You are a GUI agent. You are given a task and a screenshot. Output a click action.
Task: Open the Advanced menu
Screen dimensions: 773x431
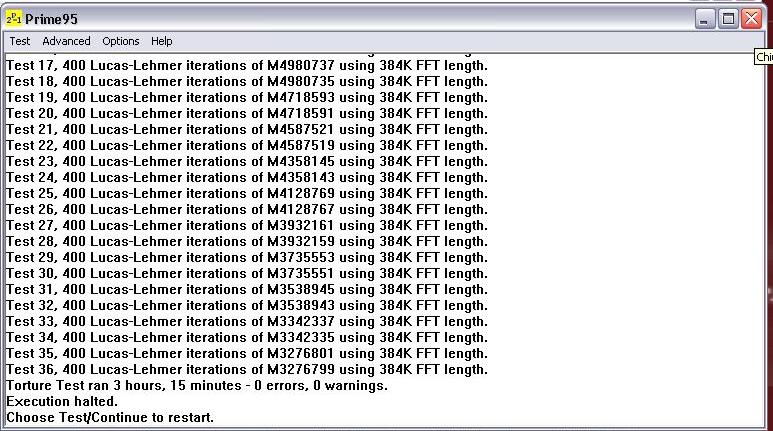(66, 41)
